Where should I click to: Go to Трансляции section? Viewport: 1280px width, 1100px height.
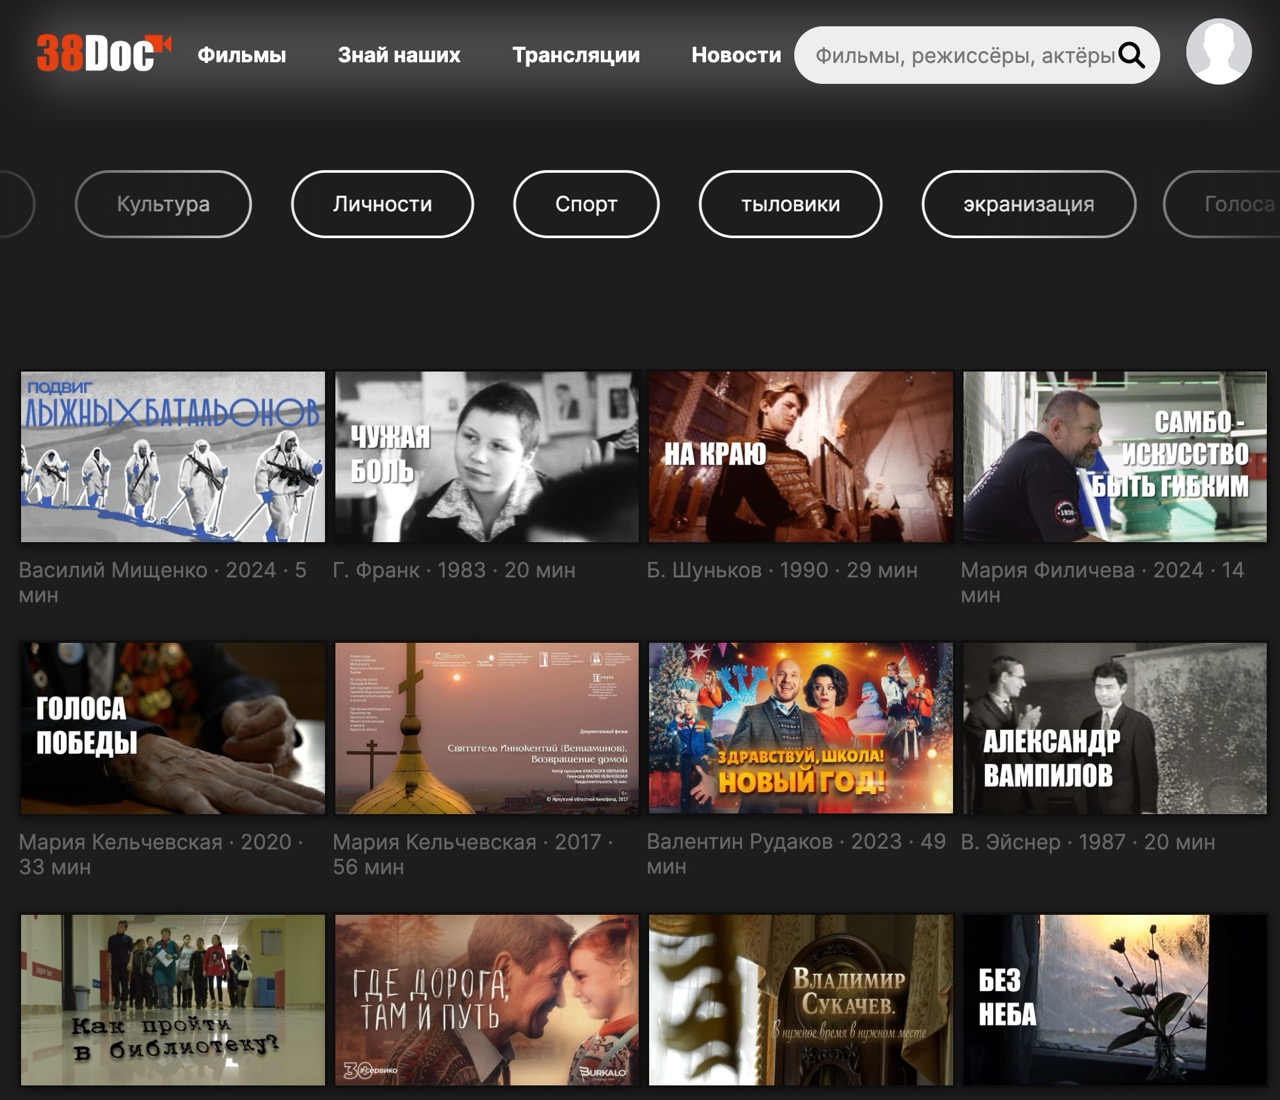[576, 55]
